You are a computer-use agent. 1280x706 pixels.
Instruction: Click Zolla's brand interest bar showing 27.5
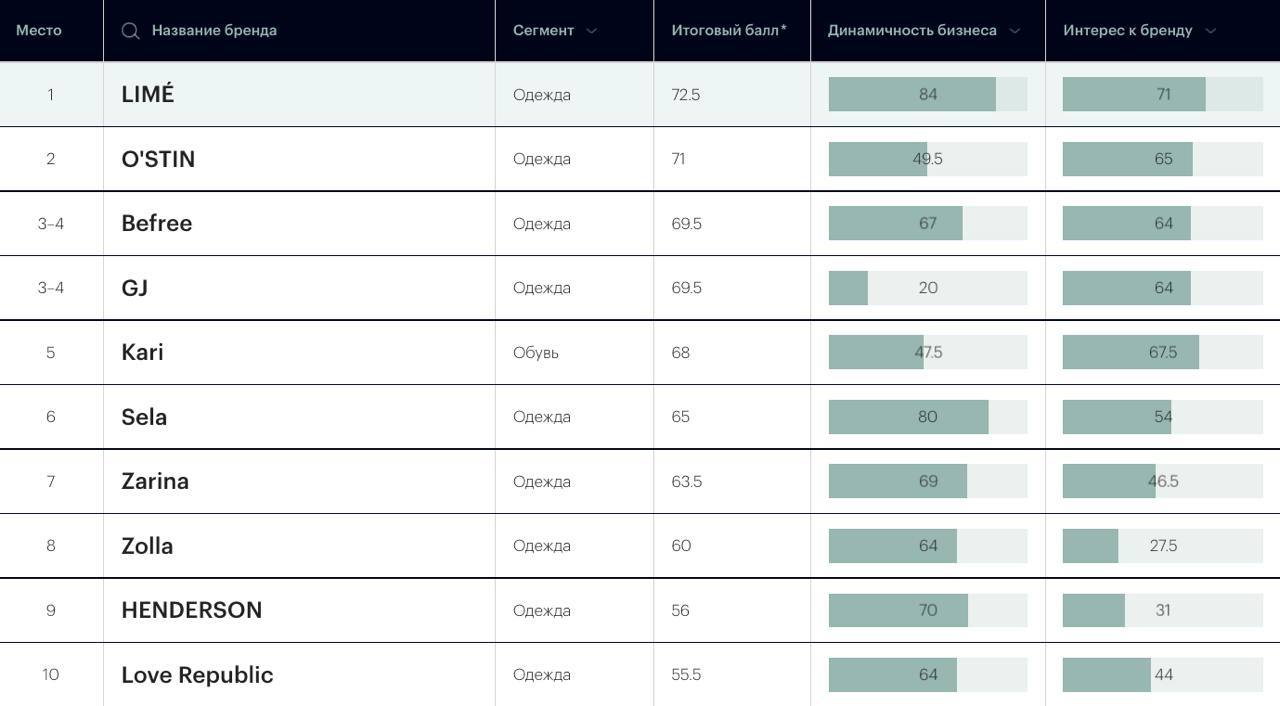click(x=1162, y=546)
